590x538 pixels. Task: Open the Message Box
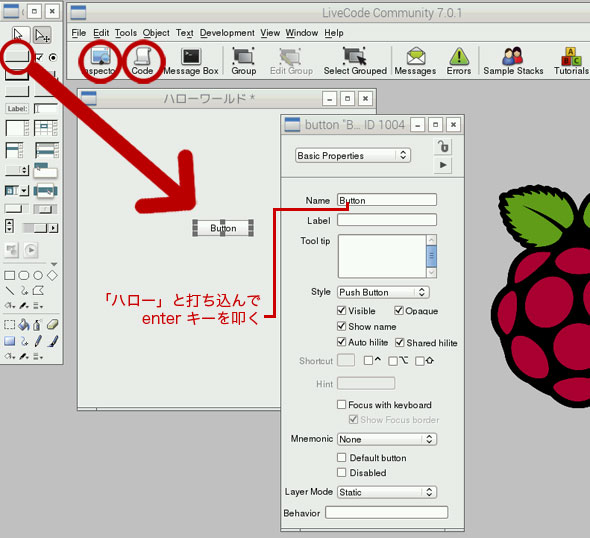191,61
